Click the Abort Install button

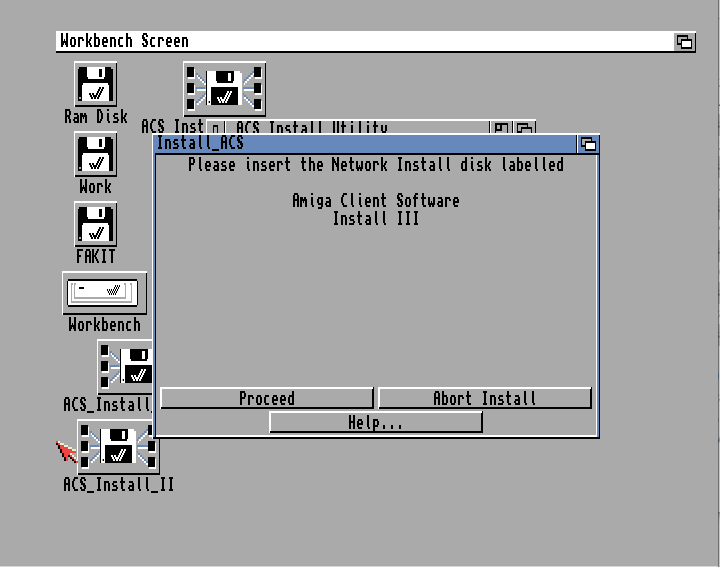(x=484, y=398)
